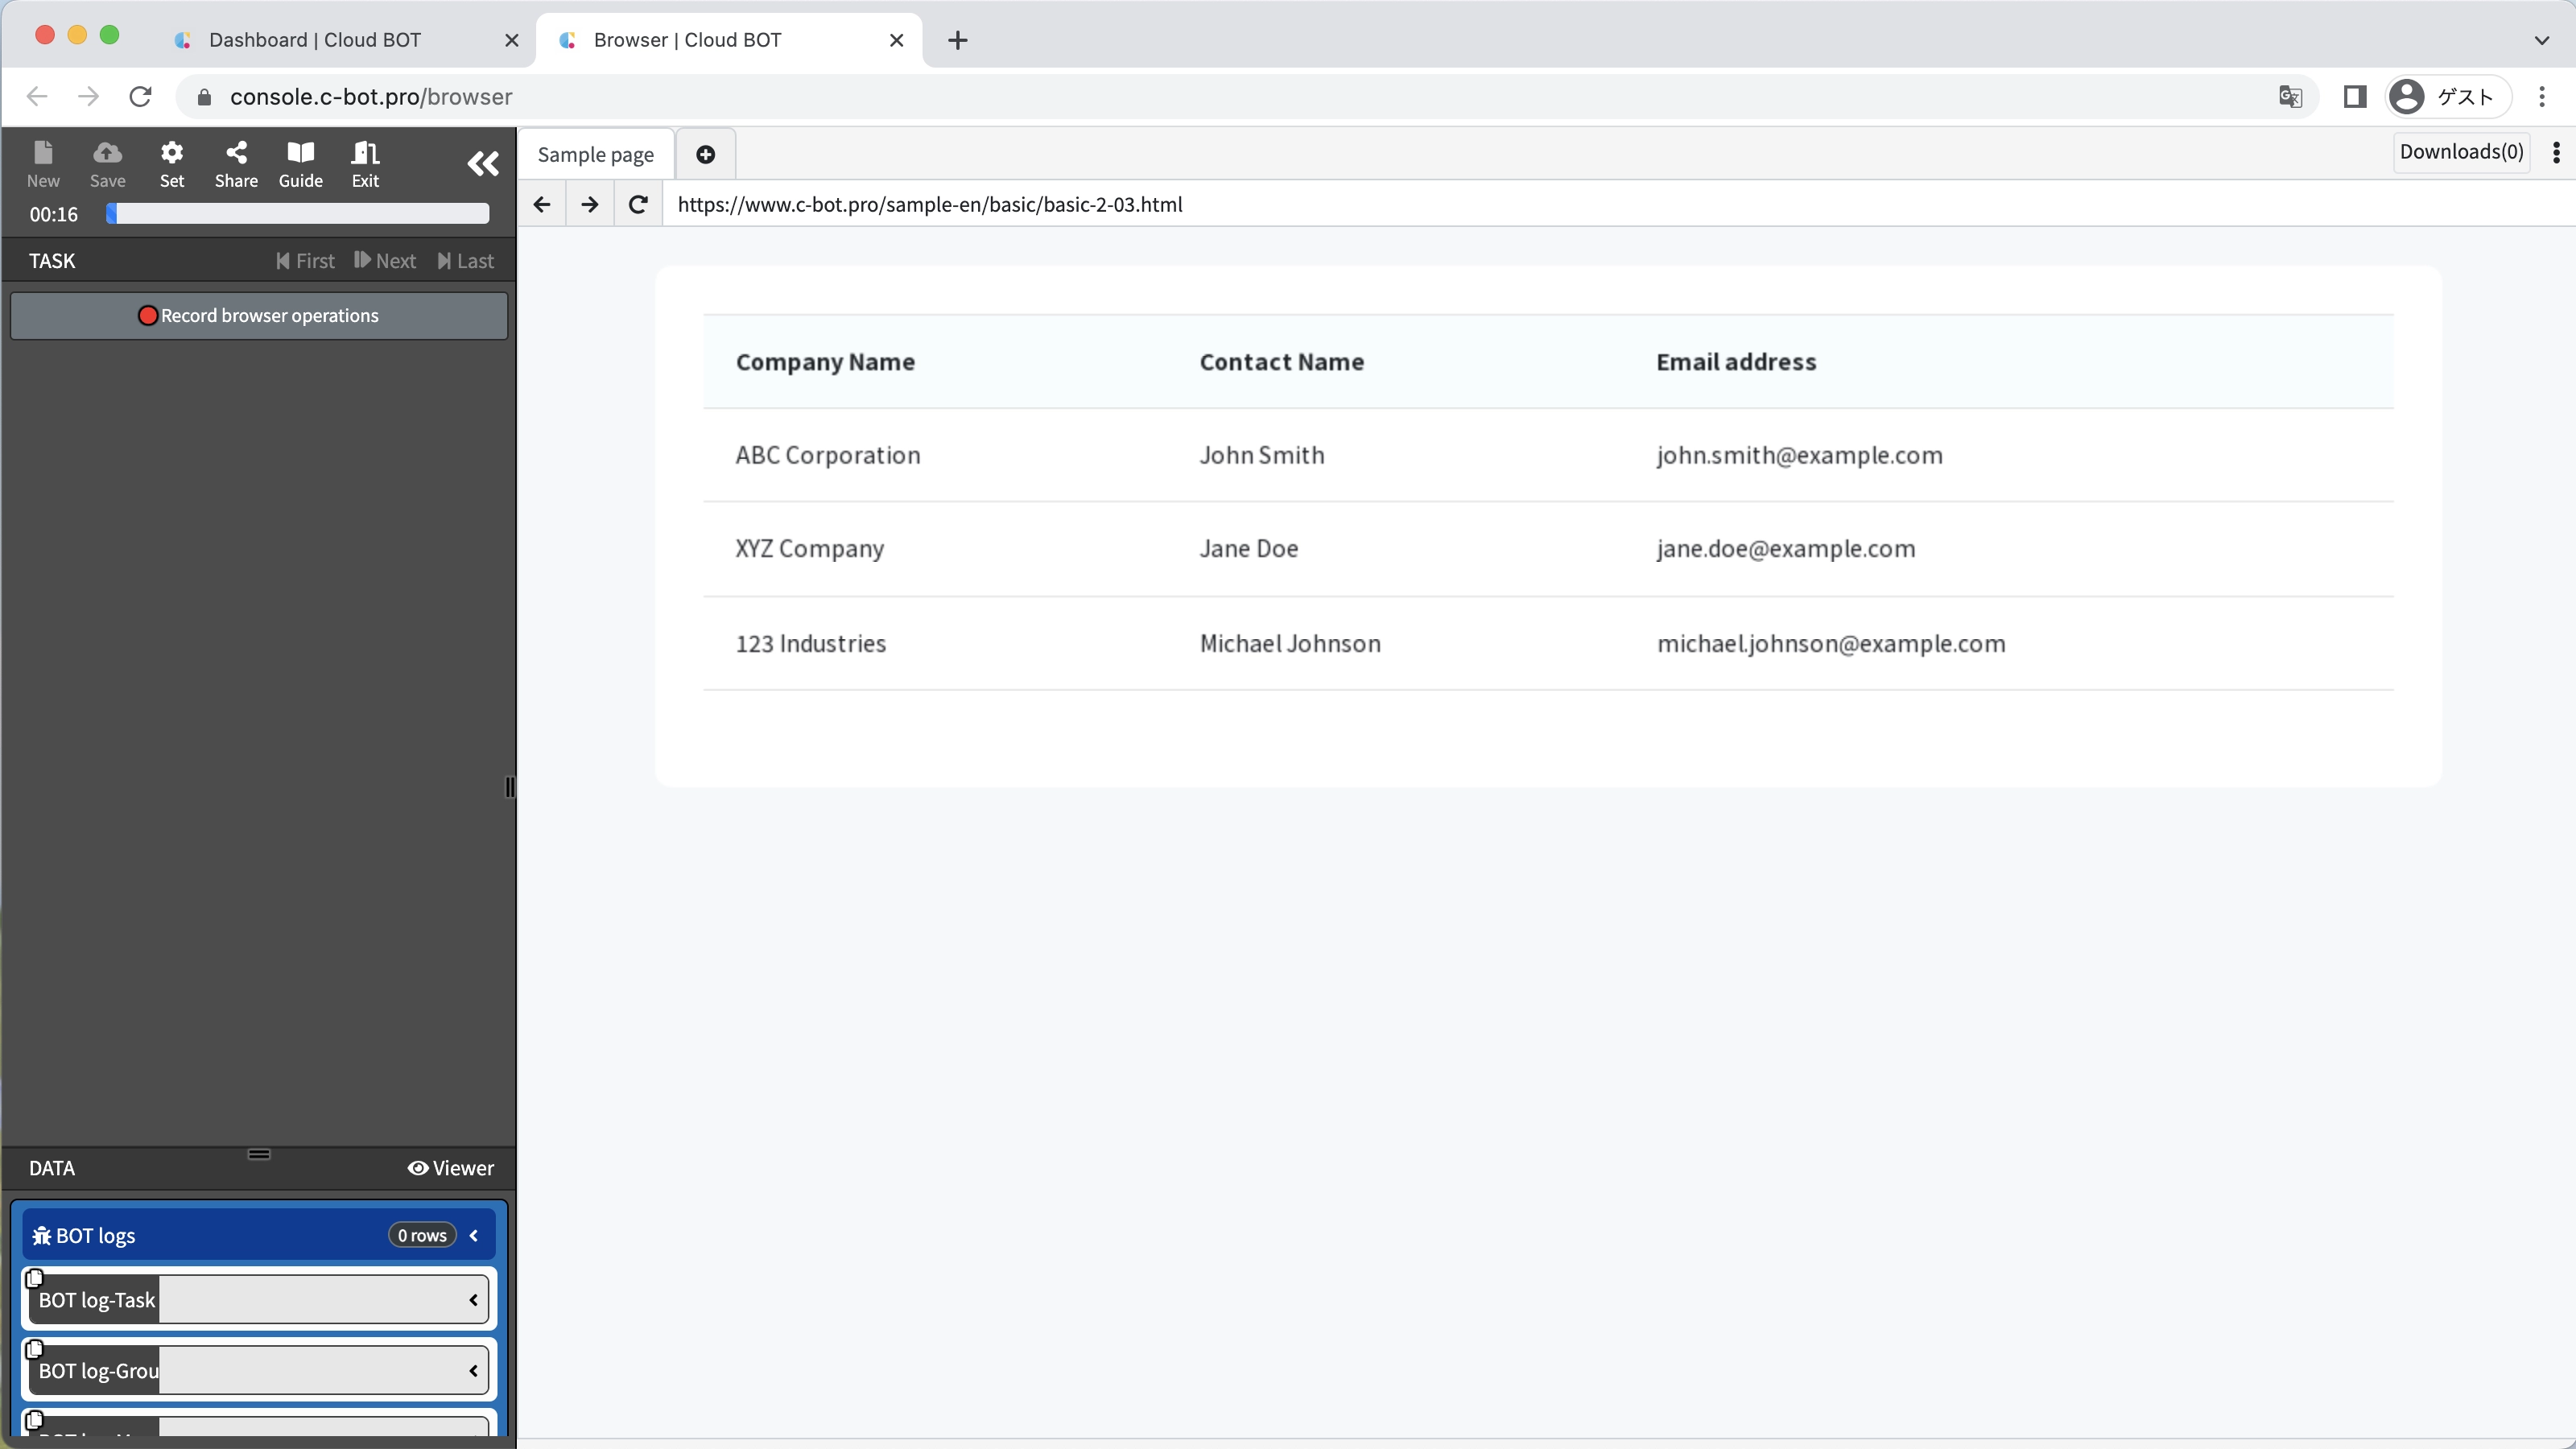This screenshot has height=1449, width=2576.
Task: Add new virtual browser tab plus icon
Action: click(705, 154)
